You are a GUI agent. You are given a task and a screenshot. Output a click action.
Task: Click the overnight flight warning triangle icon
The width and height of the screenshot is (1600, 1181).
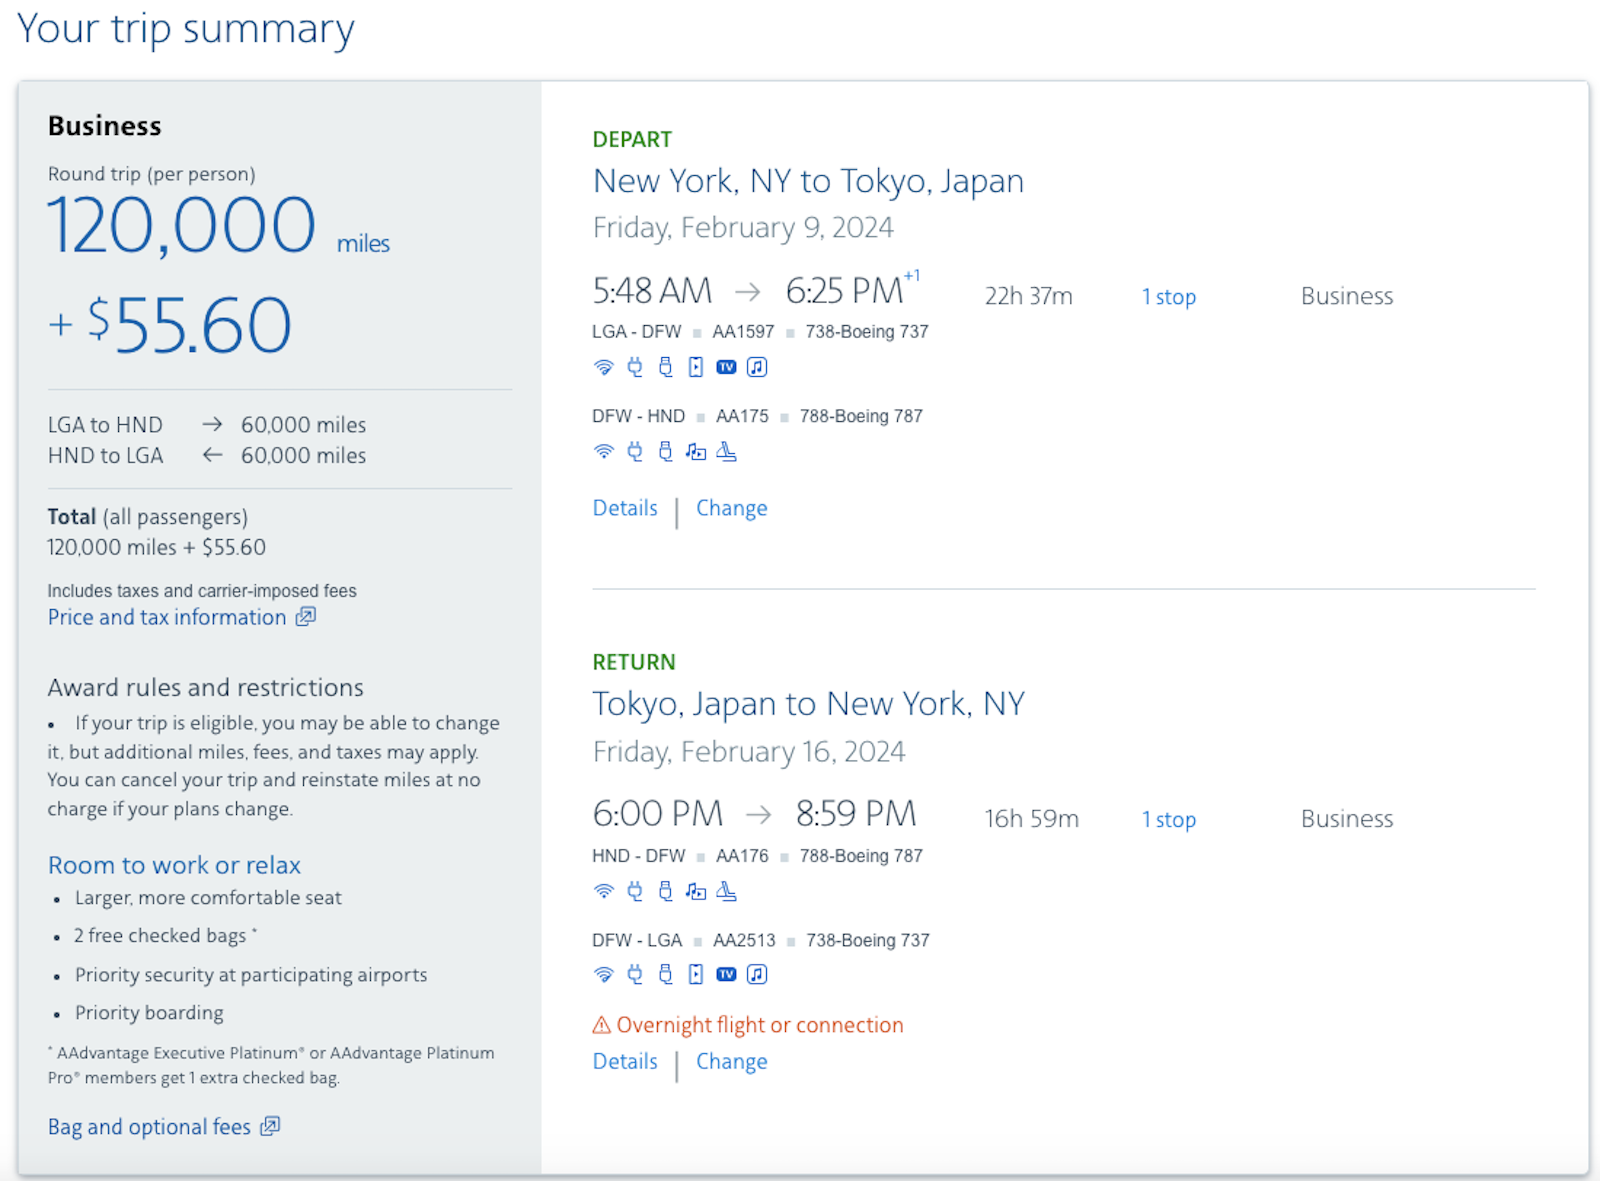point(602,1025)
